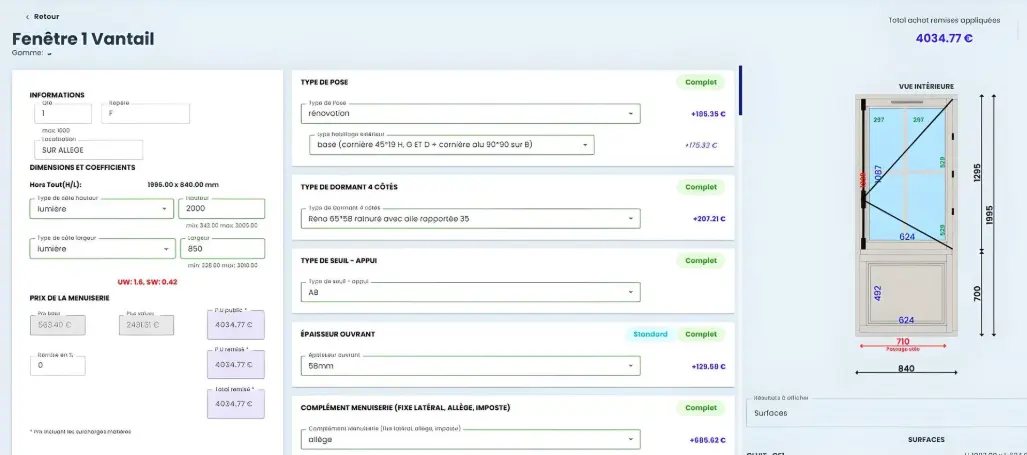Image resolution: width=1027 pixels, height=455 pixels.
Task: Click the Remise en % field
Action: pyautogui.click(x=57, y=366)
